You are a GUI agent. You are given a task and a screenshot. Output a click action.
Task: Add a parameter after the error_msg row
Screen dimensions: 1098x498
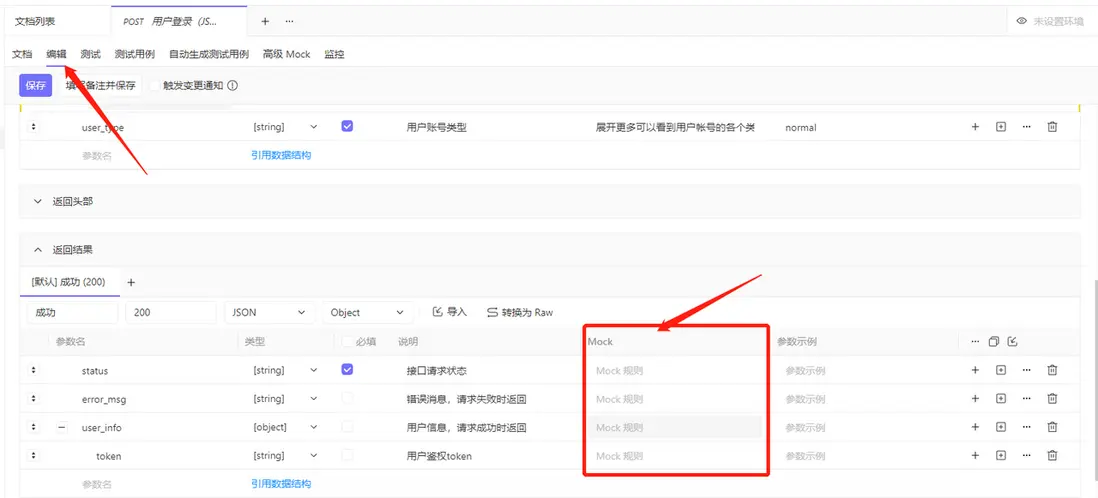click(975, 399)
